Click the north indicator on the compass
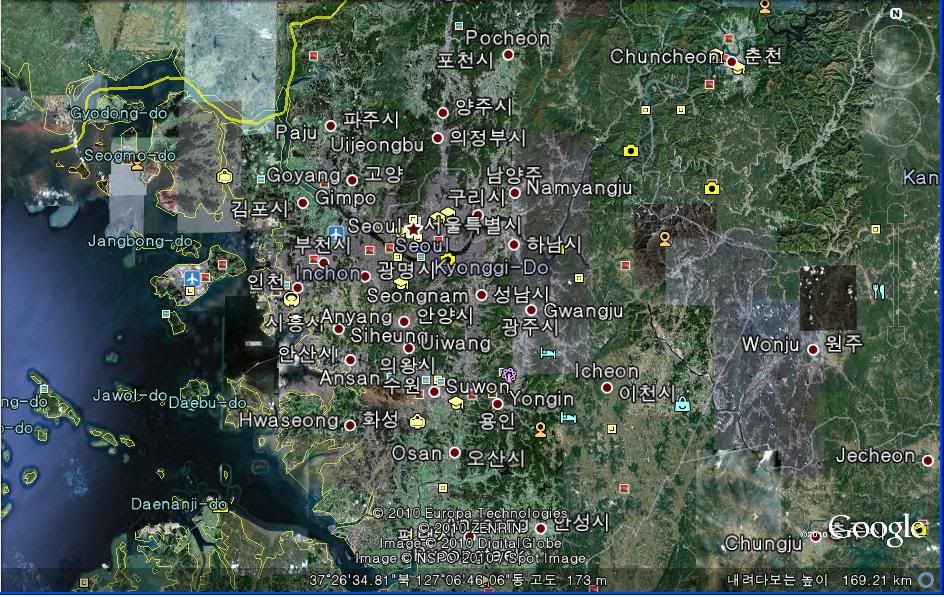This screenshot has width=944, height=597. 896,14
